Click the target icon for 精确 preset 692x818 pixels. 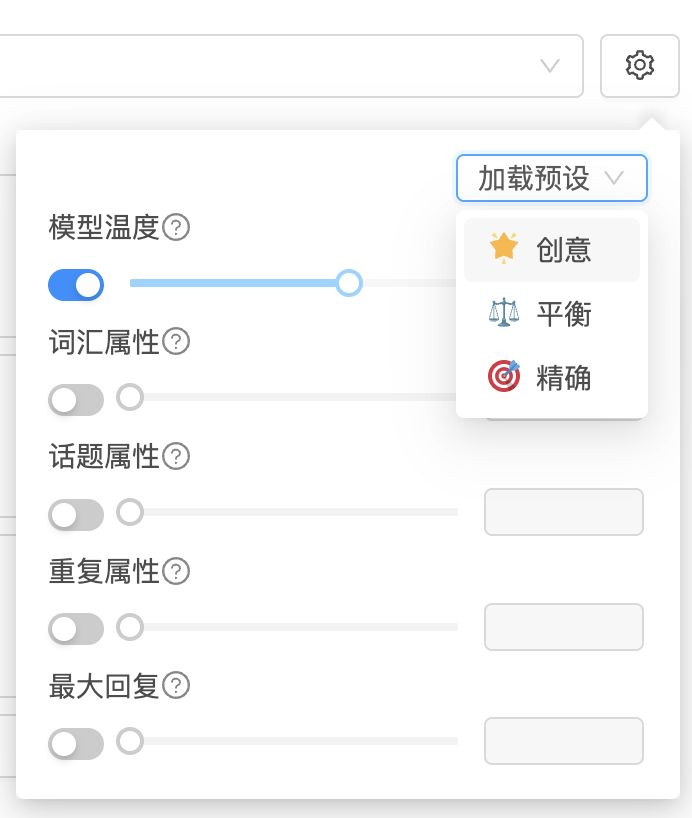504,377
